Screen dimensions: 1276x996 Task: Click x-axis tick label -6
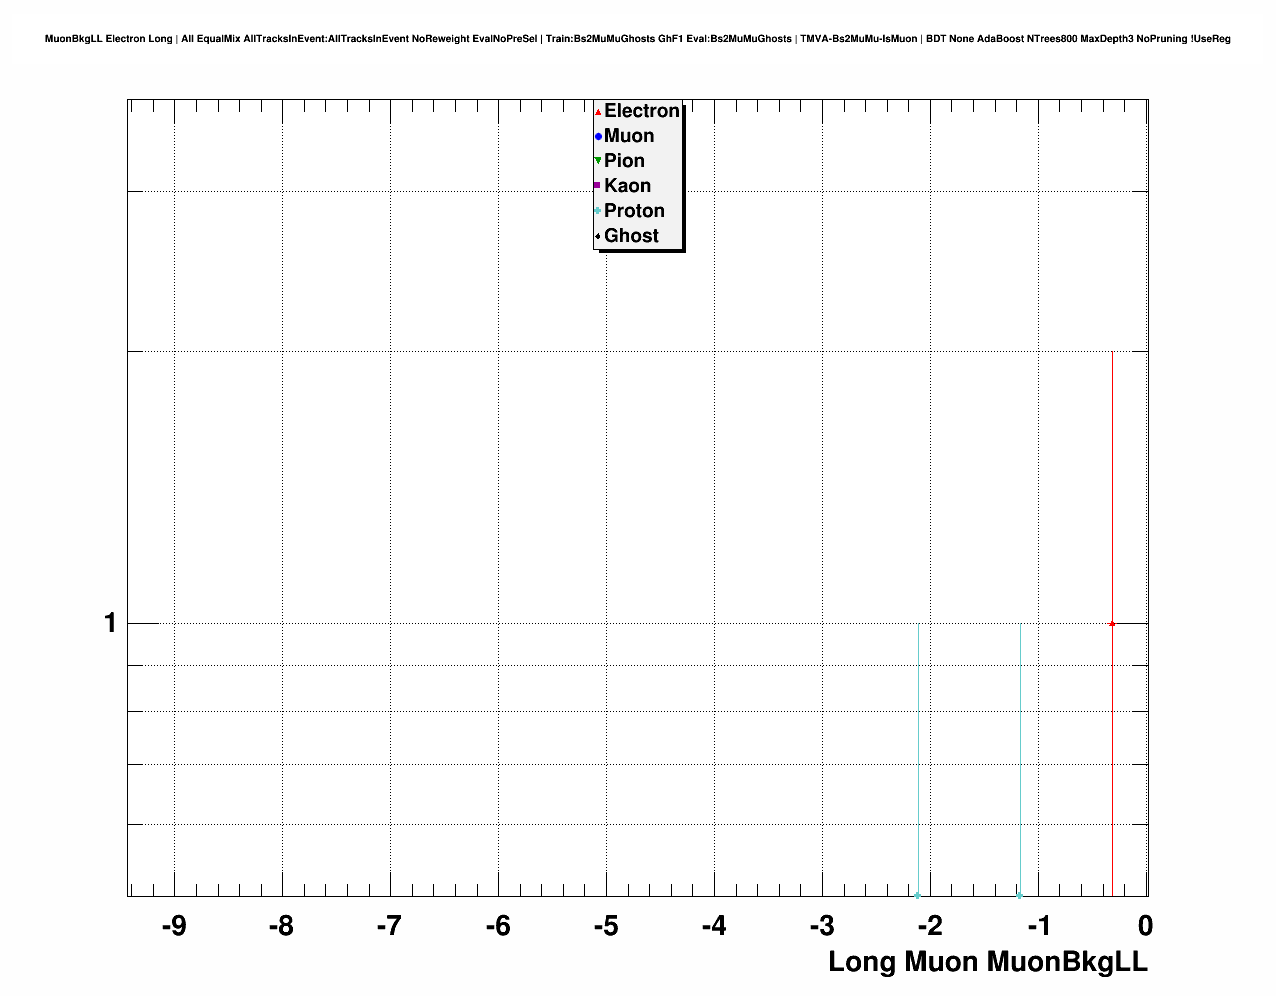tap(497, 927)
